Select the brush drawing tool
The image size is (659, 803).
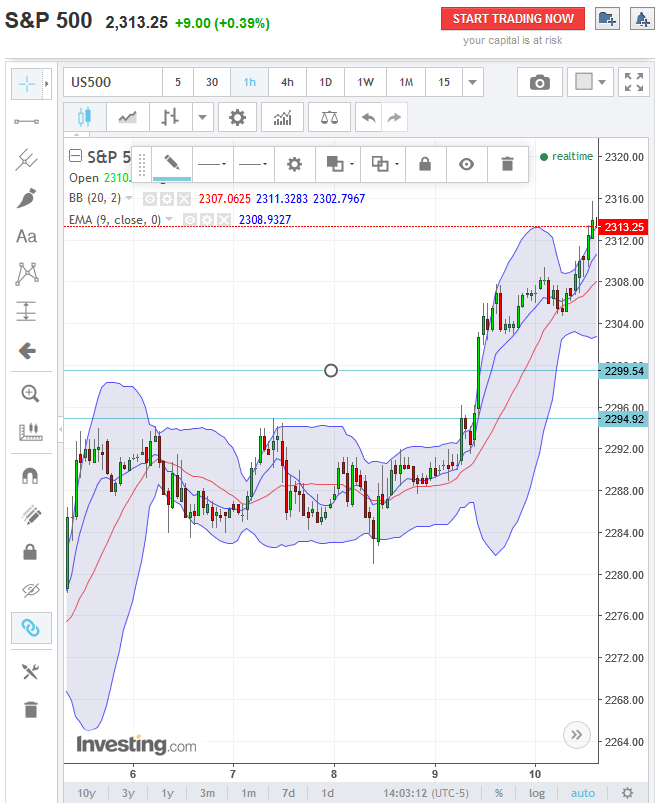click(x=27, y=198)
